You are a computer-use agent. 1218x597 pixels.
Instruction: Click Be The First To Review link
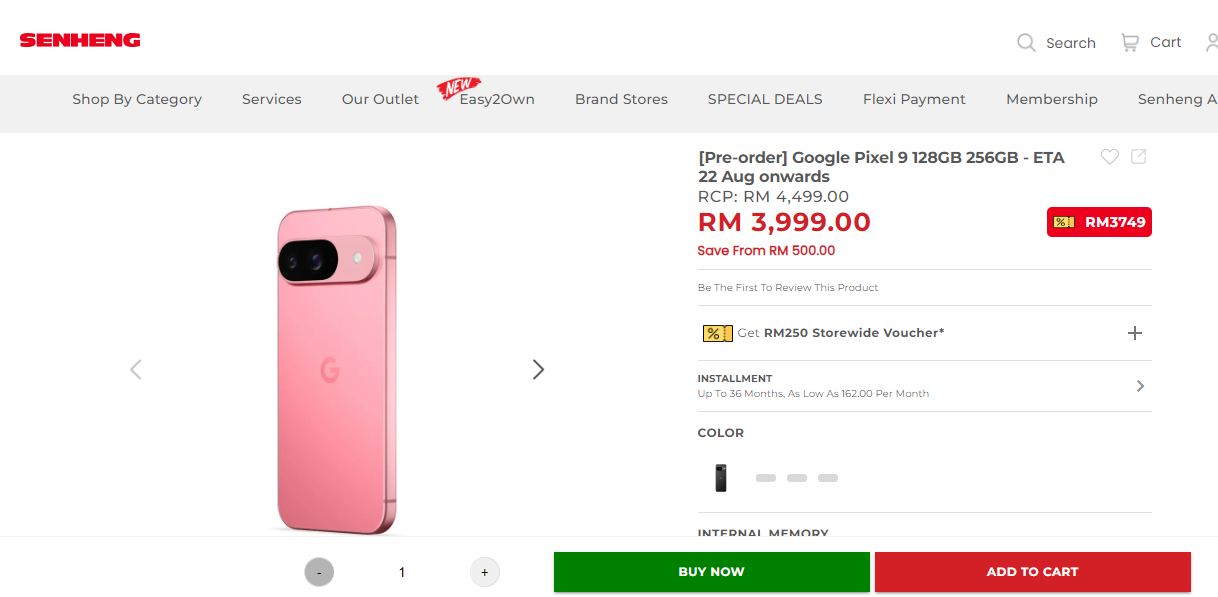click(788, 287)
